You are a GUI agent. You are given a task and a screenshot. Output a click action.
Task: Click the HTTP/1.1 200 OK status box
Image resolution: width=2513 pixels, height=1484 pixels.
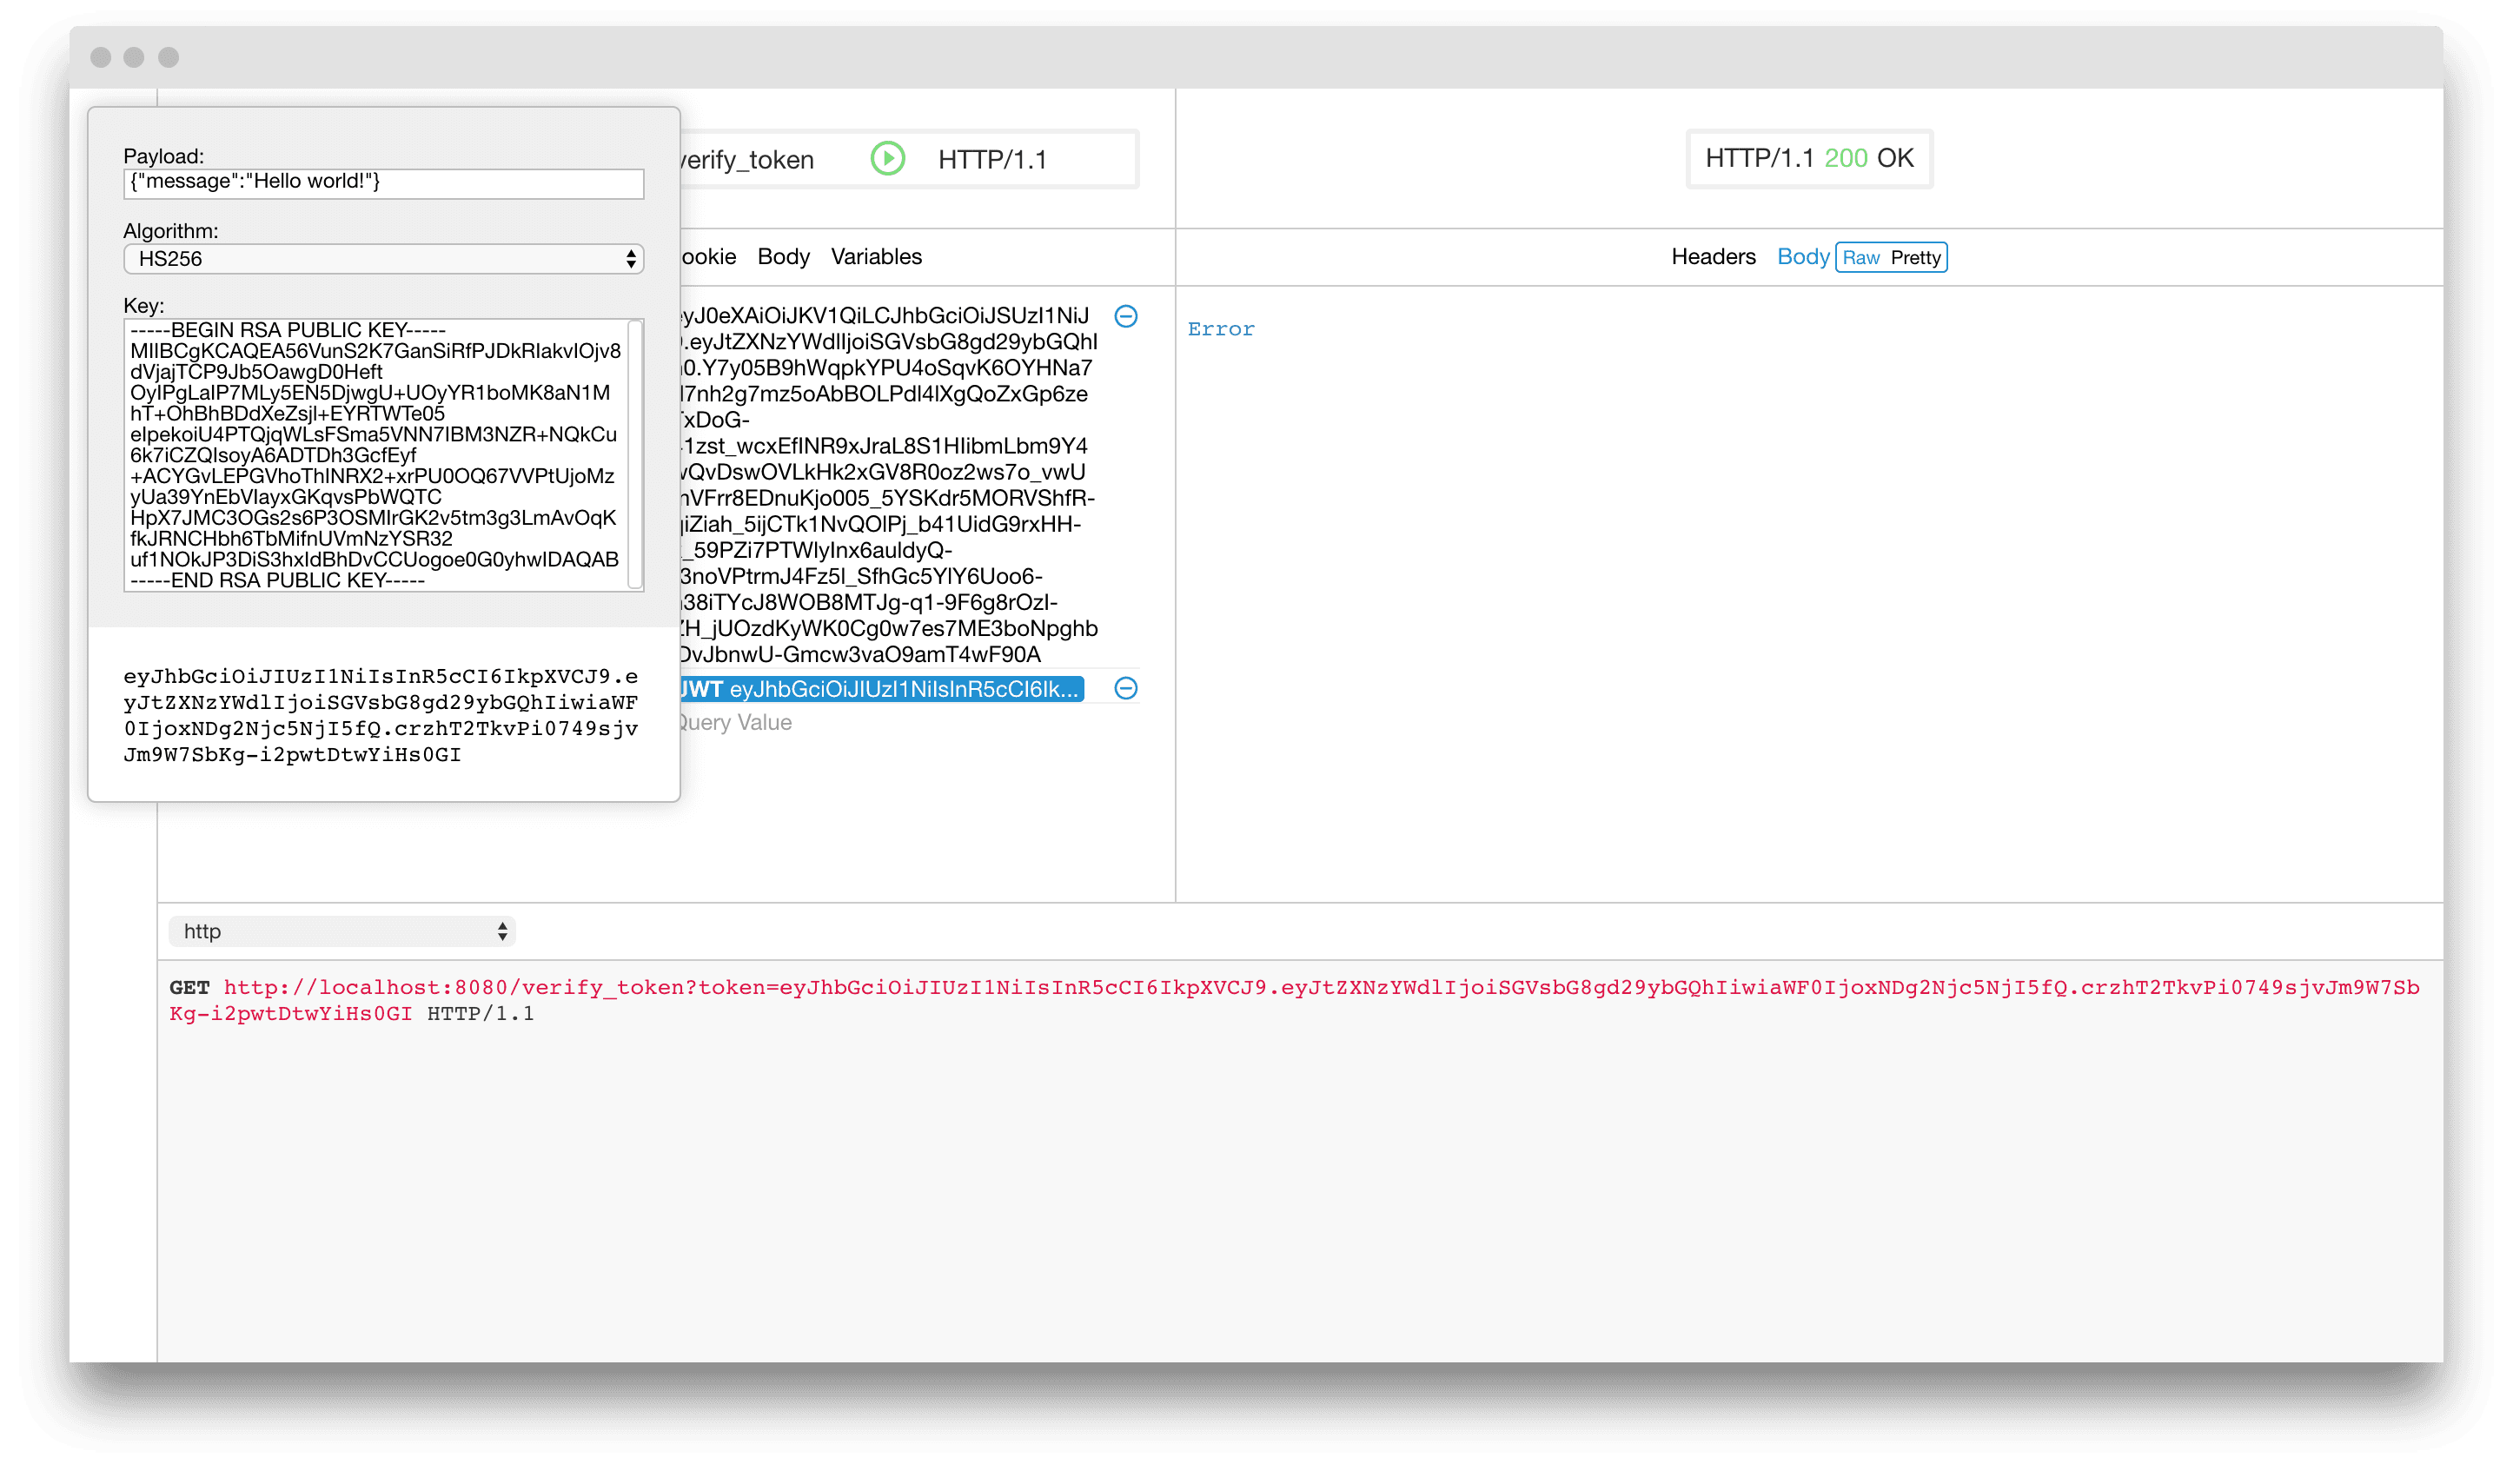point(1809,158)
